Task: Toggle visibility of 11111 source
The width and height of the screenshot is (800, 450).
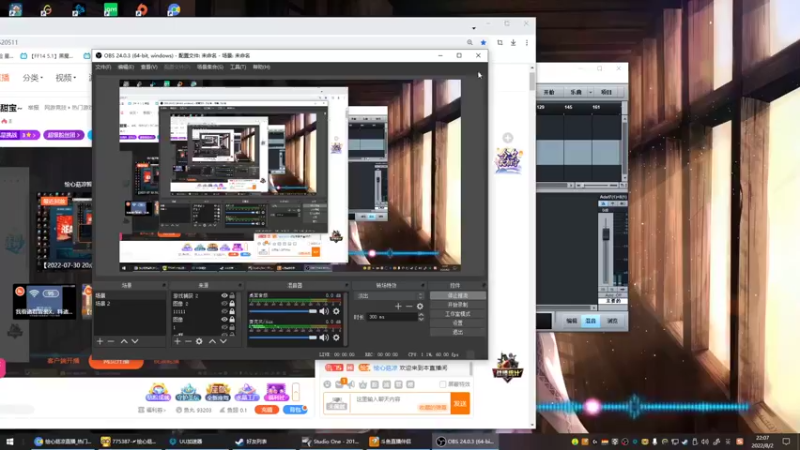Action: click(224, 311)
